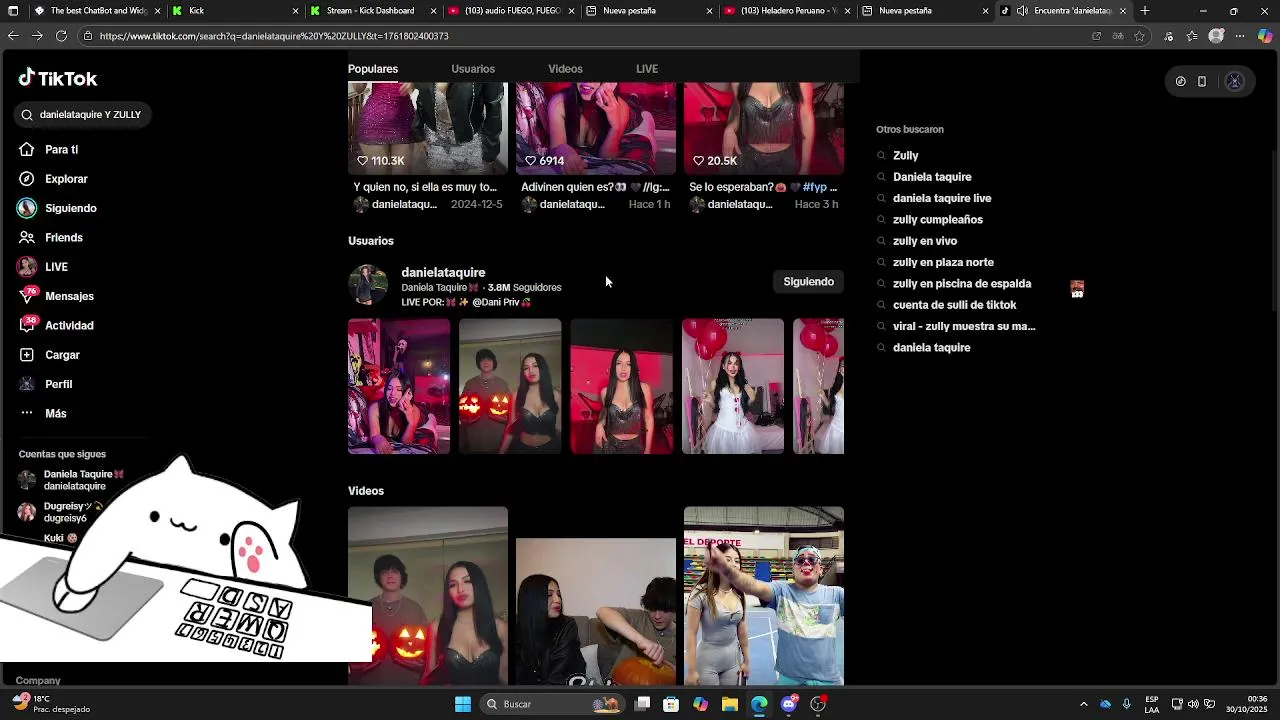The width and height of the screenshot is (1280, 720).
Task: Click danielataquire profile avatar in Usuarios
Action: pos(368,285)
